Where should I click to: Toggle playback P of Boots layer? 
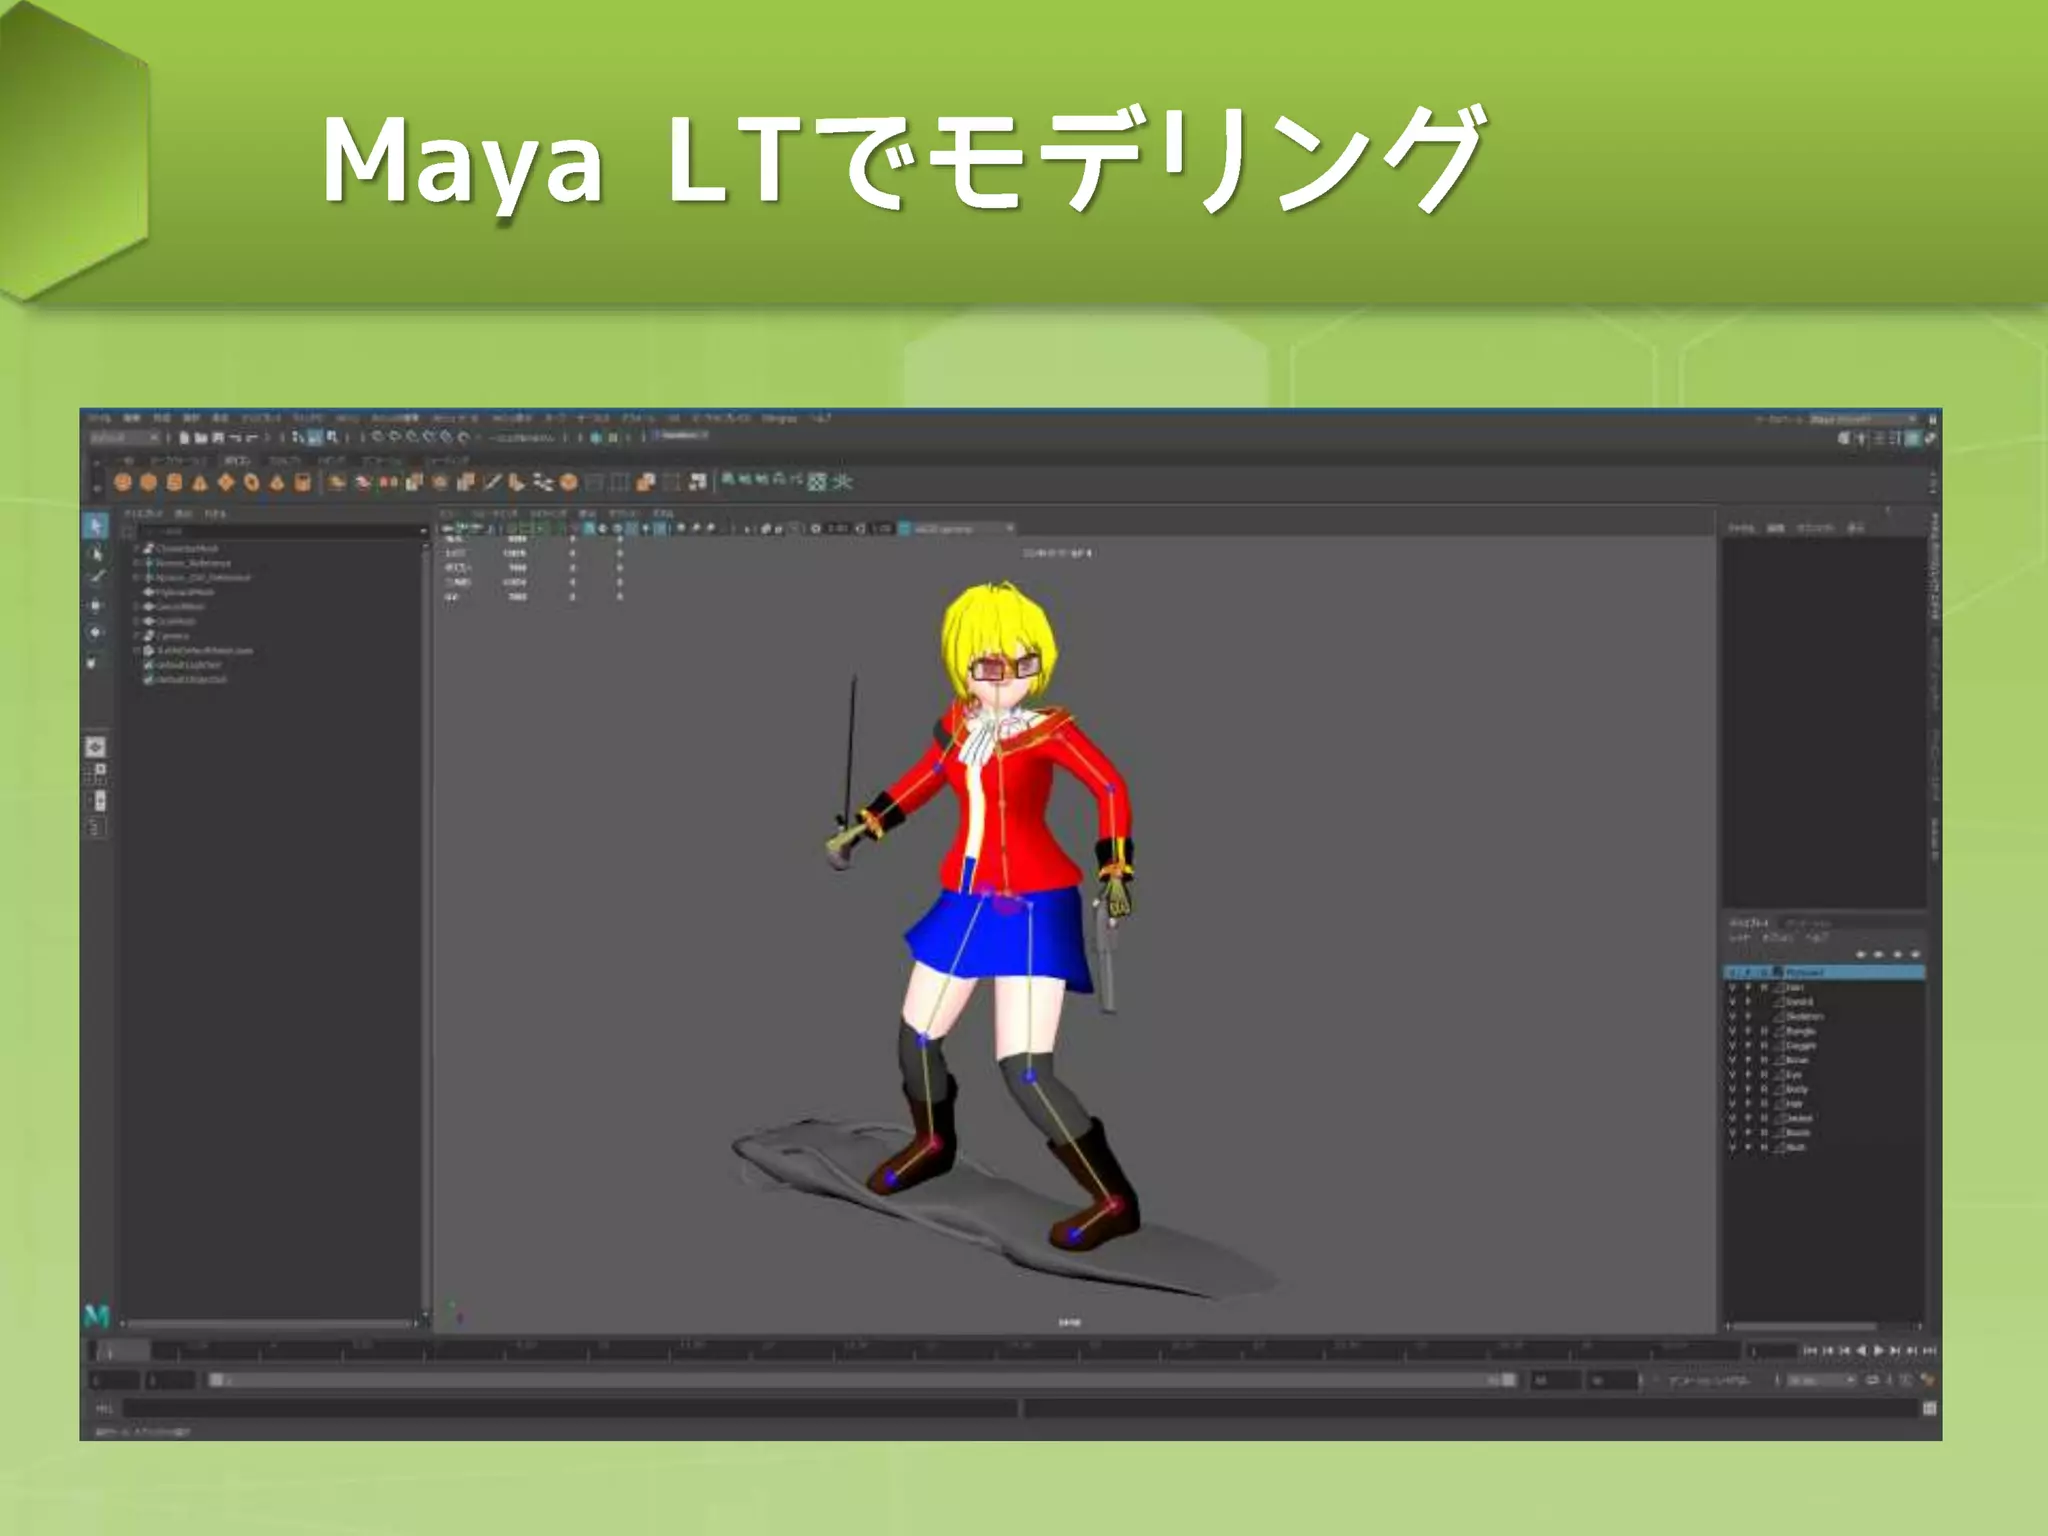tap(1748, 1133)
